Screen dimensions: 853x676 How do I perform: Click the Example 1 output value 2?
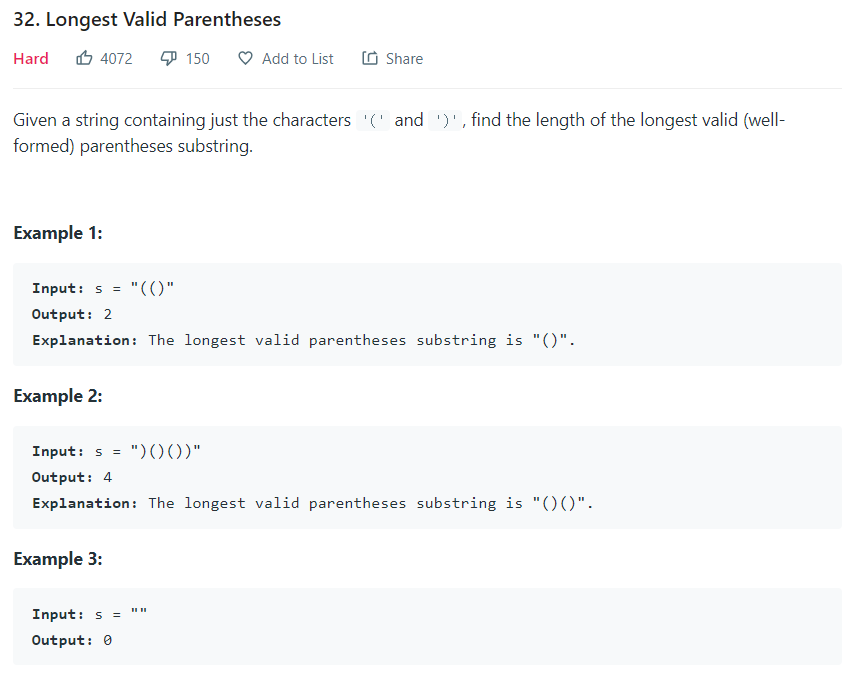pyautogui.click(x=108, y=314)
